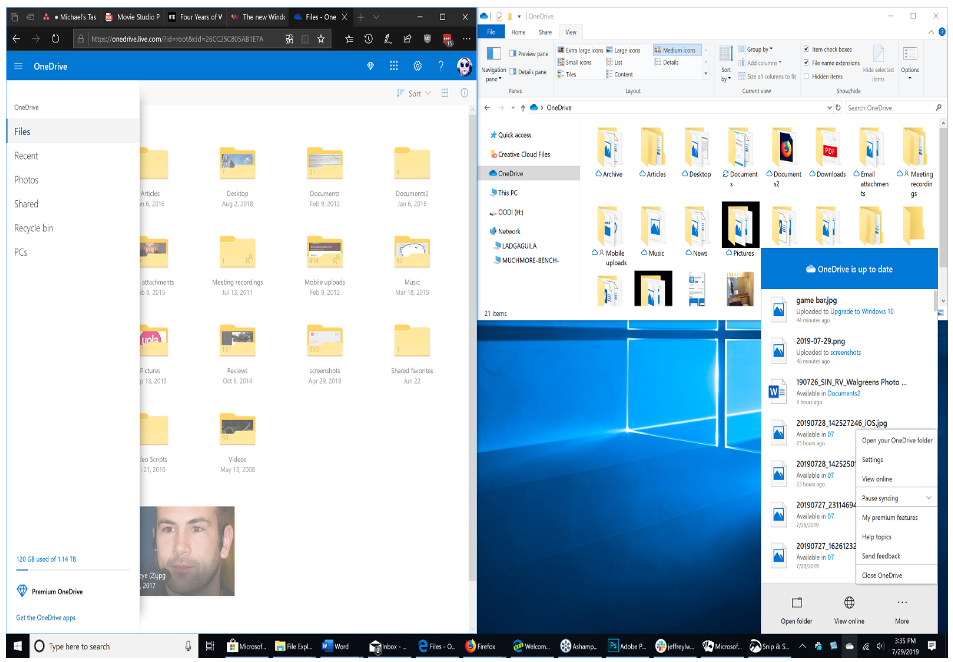Open the info details pane icon
The image size is (953, 662).
(464, 93)
